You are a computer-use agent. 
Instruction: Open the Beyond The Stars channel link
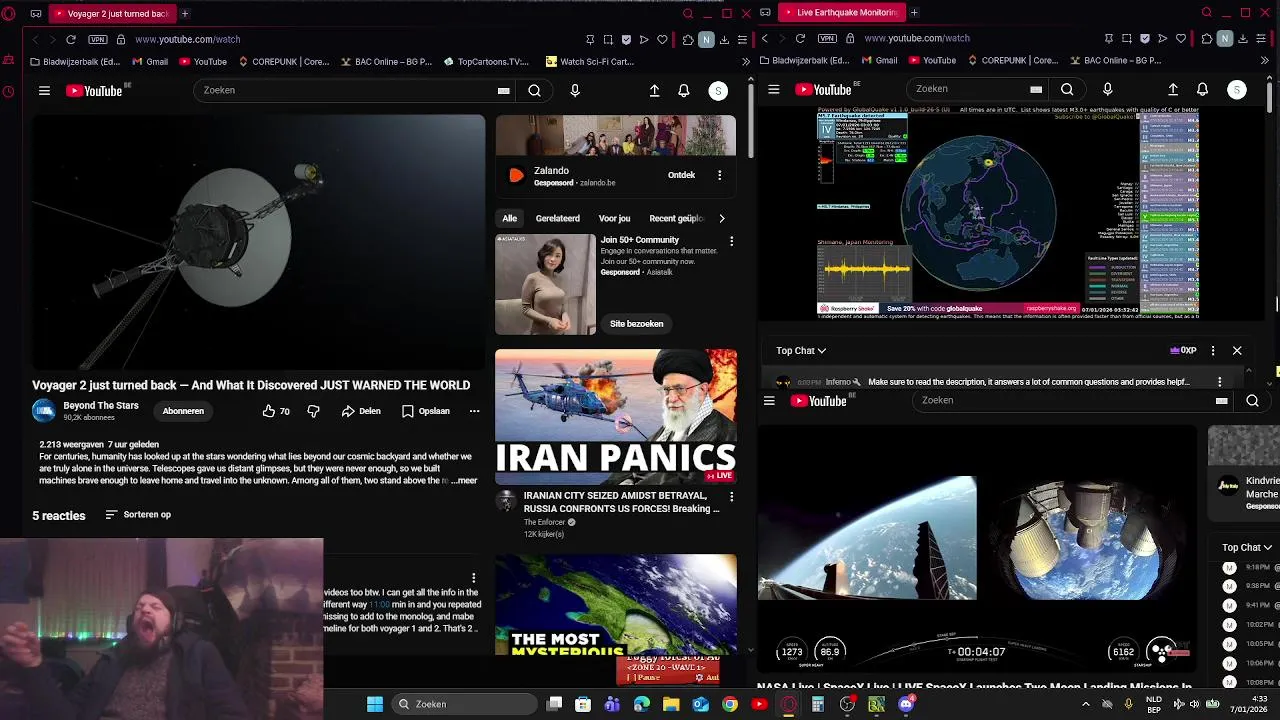[101, 406]
